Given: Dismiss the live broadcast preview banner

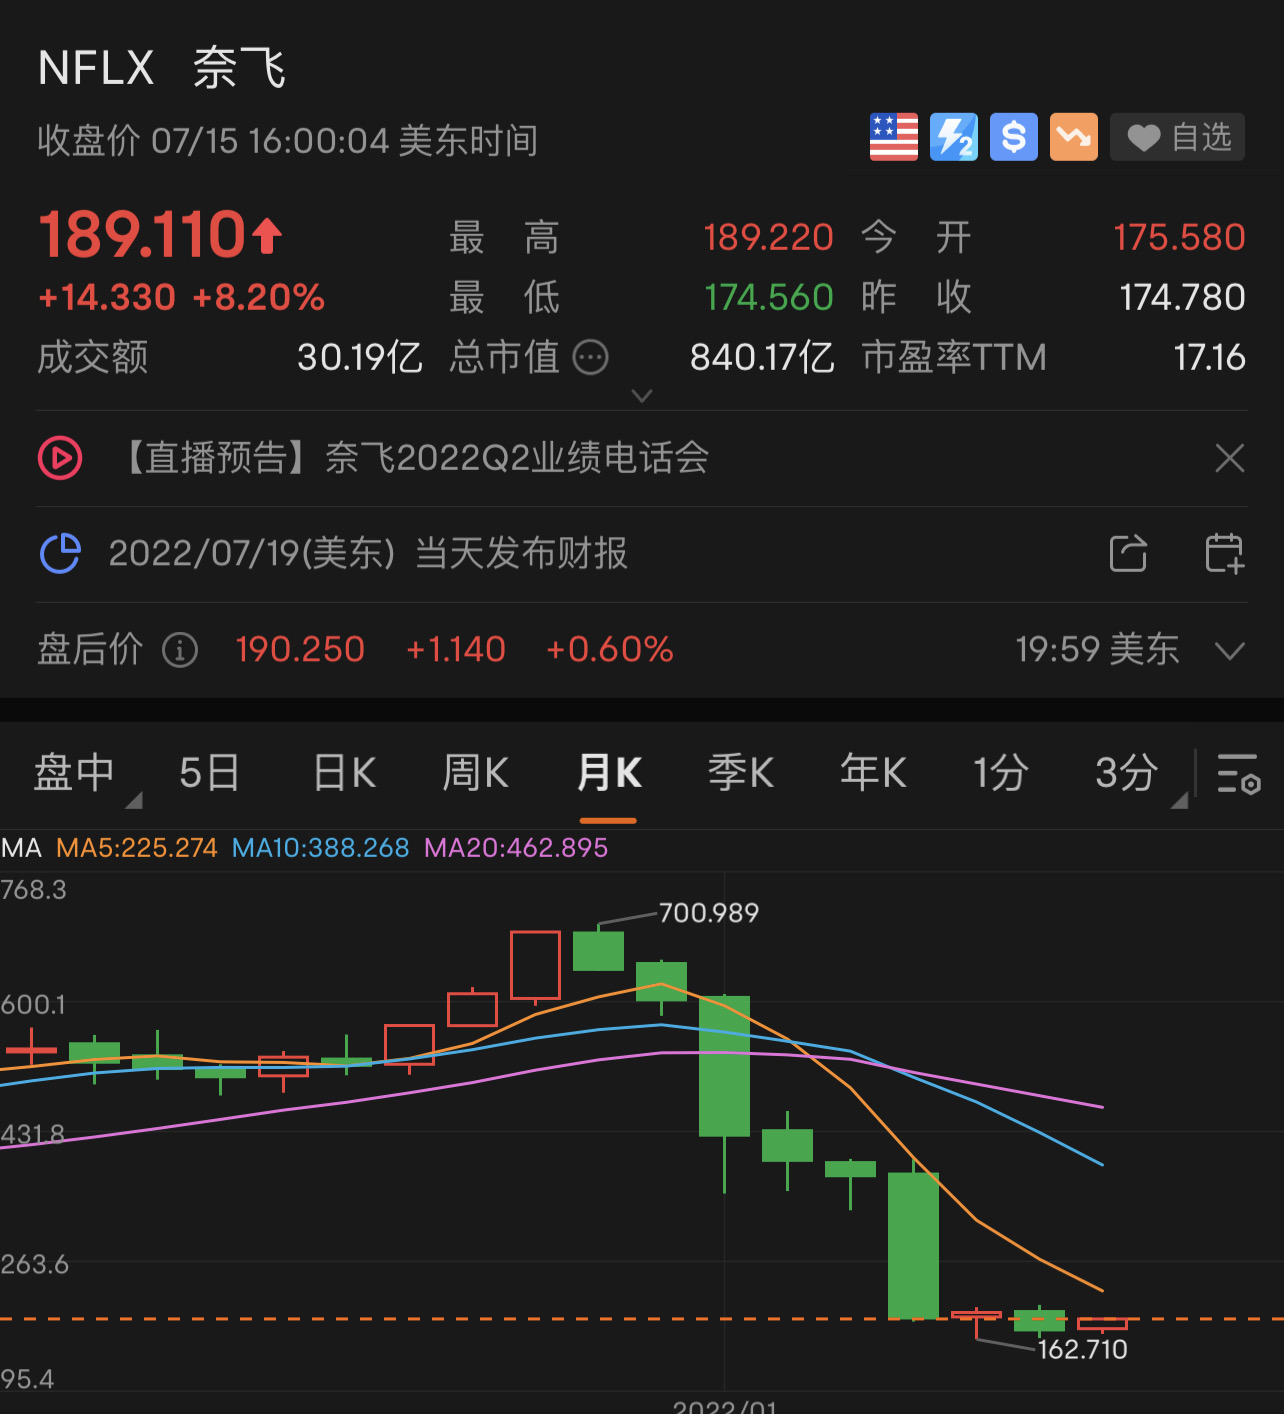Looking at the screenshot, I should click(1229, 458).
